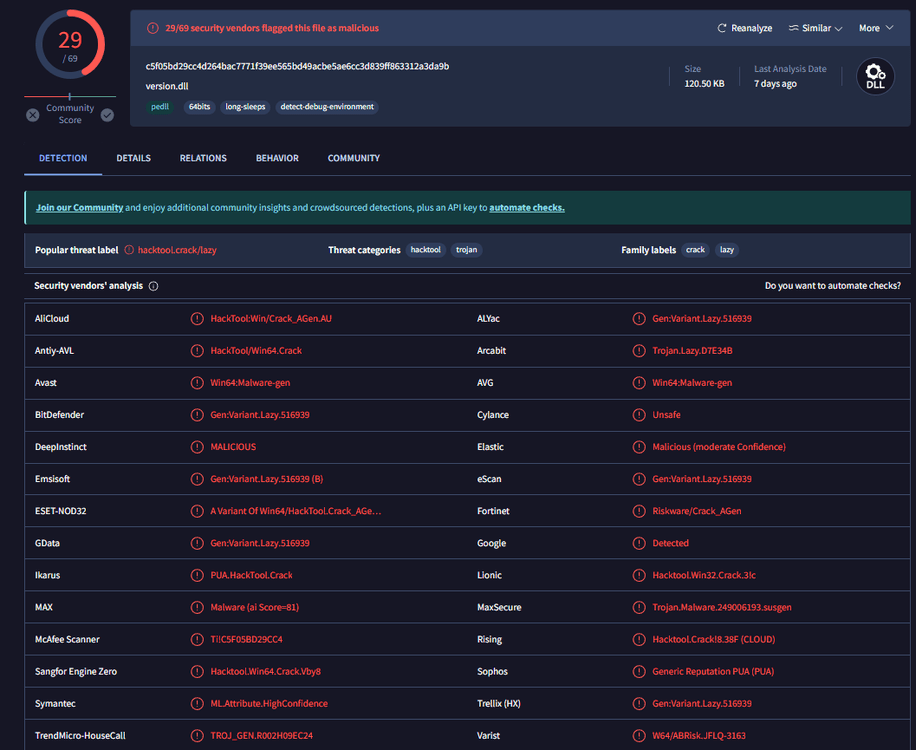Screen dimensions: 916x750
Task: Open the More dropdown menu
Action: point(875,28)
